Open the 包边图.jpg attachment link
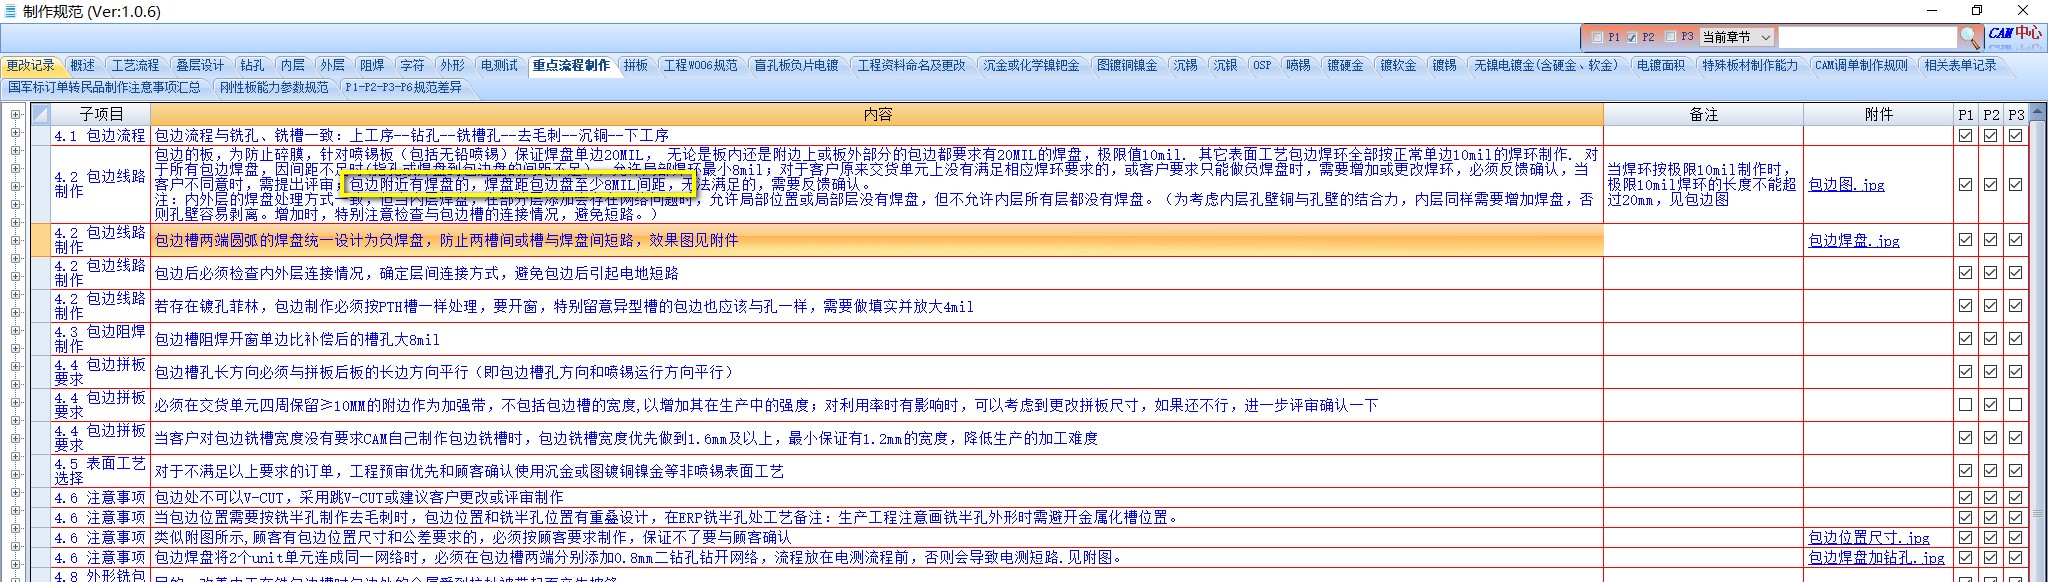This screenshot has height=582, width=2048. [1846, 185]
